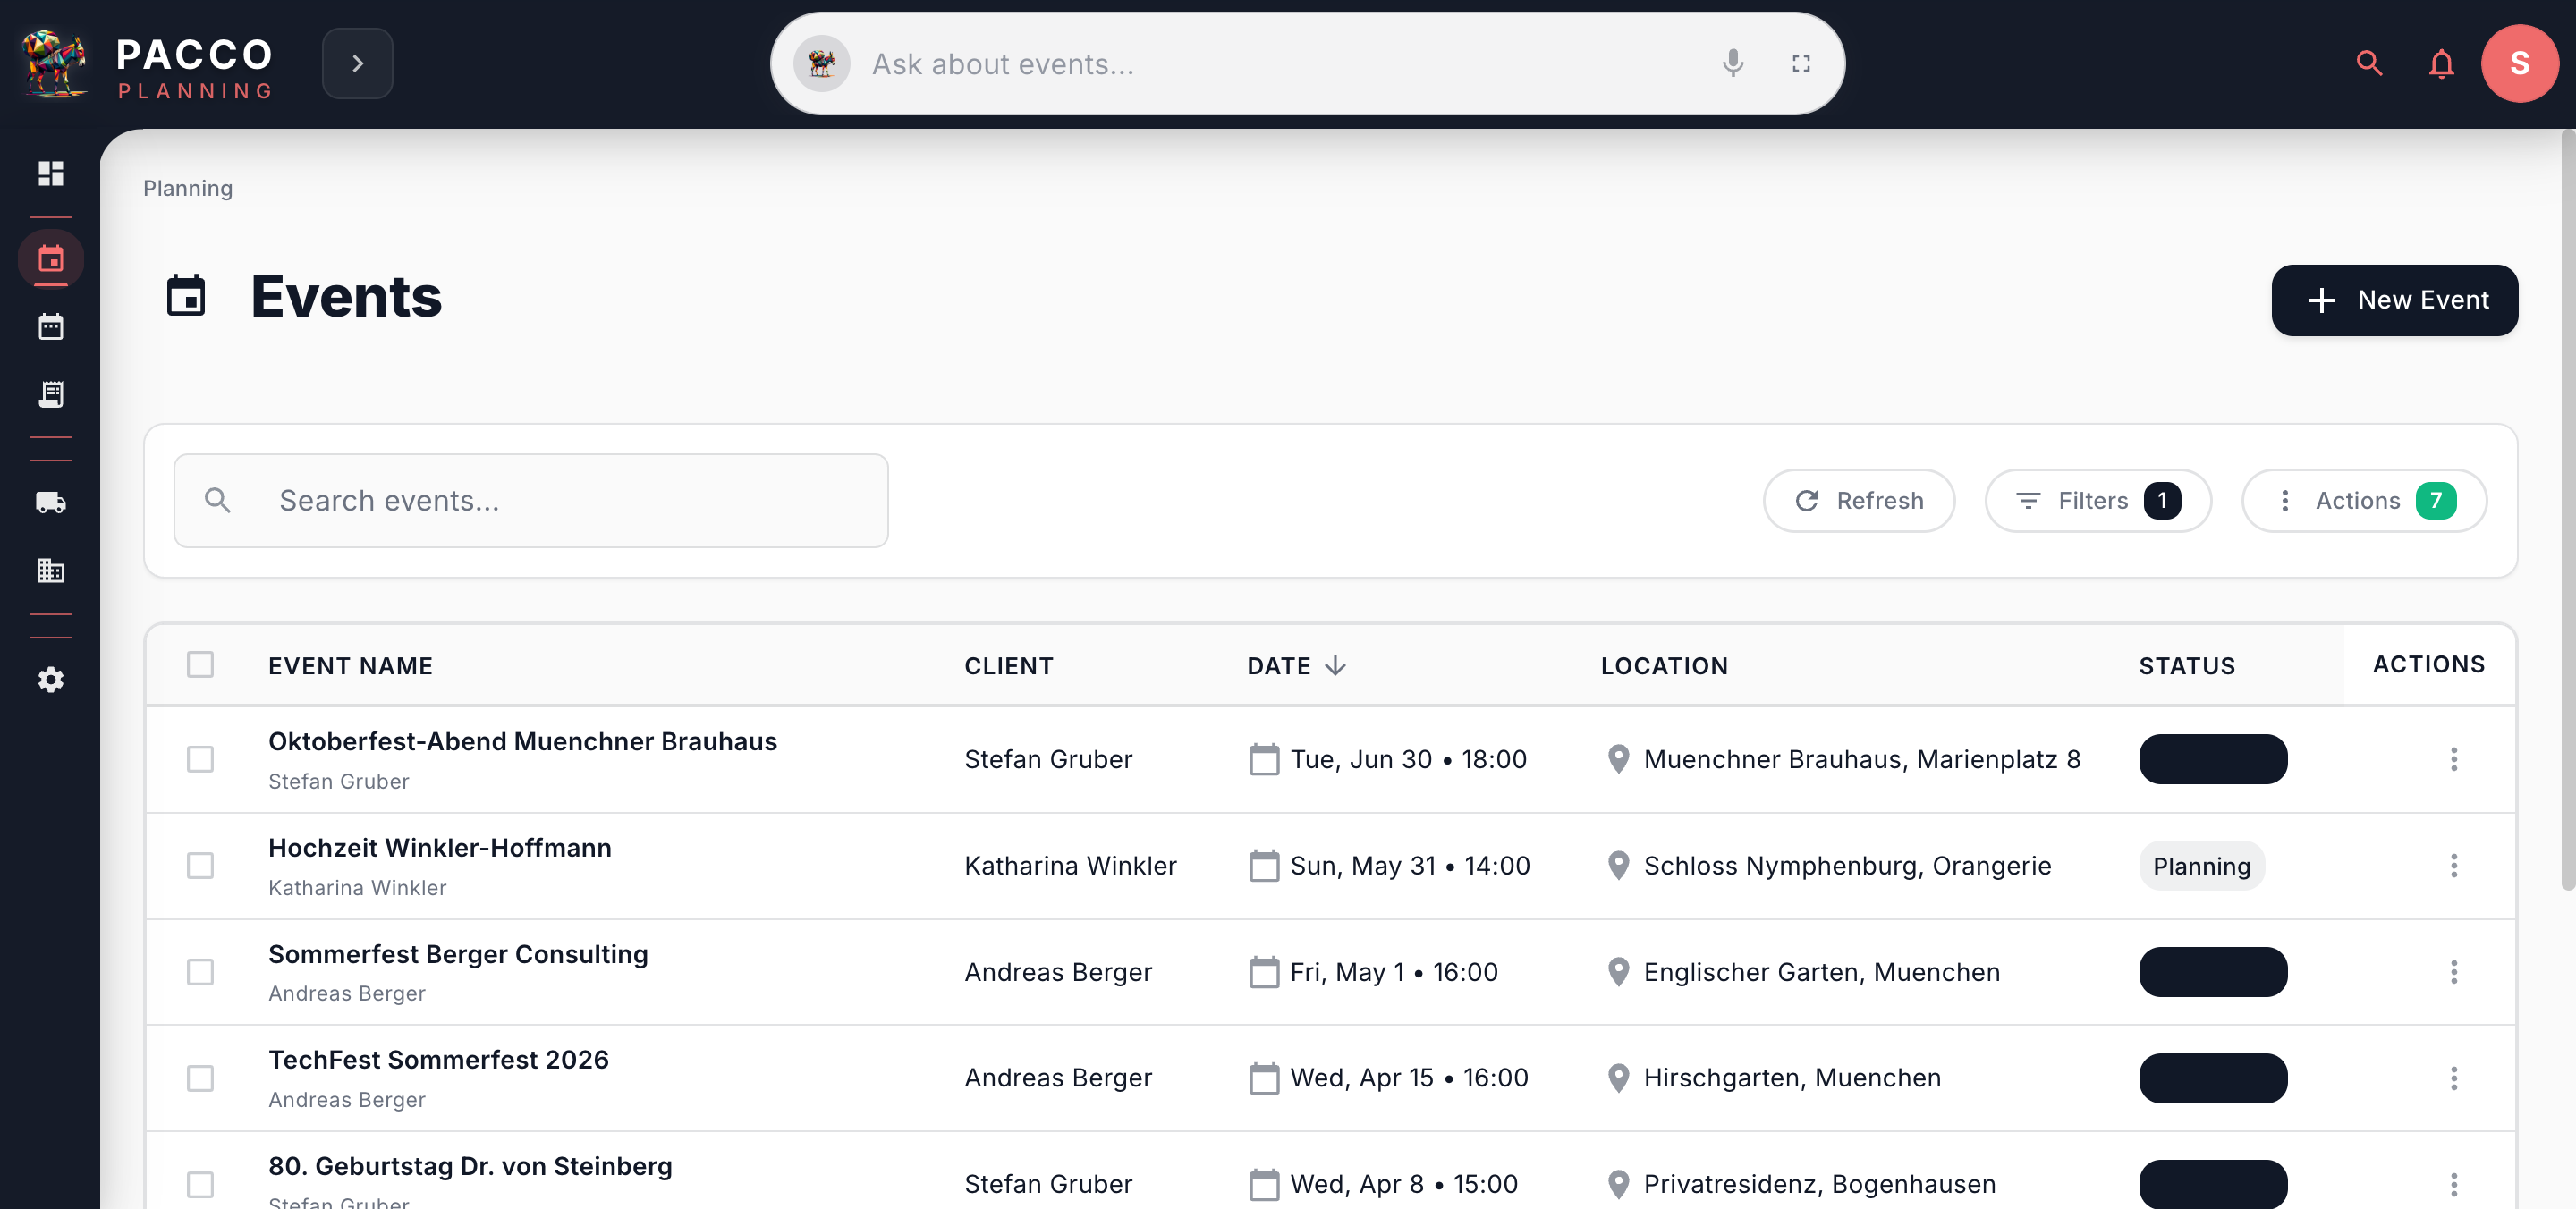Click the Englischer Garten, Muenchen location text
Viewport: 2576px width, 1209px height.
[x=1821, y=972]
